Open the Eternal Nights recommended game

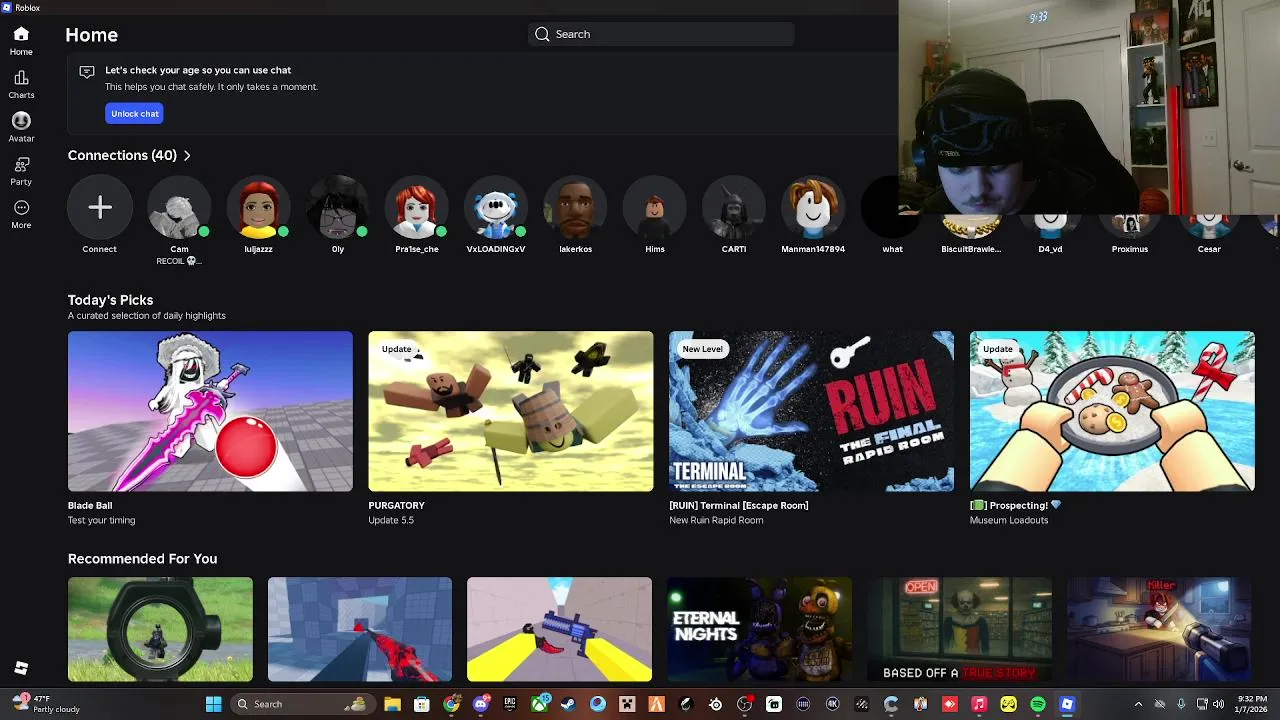click(x=760, y=629)
